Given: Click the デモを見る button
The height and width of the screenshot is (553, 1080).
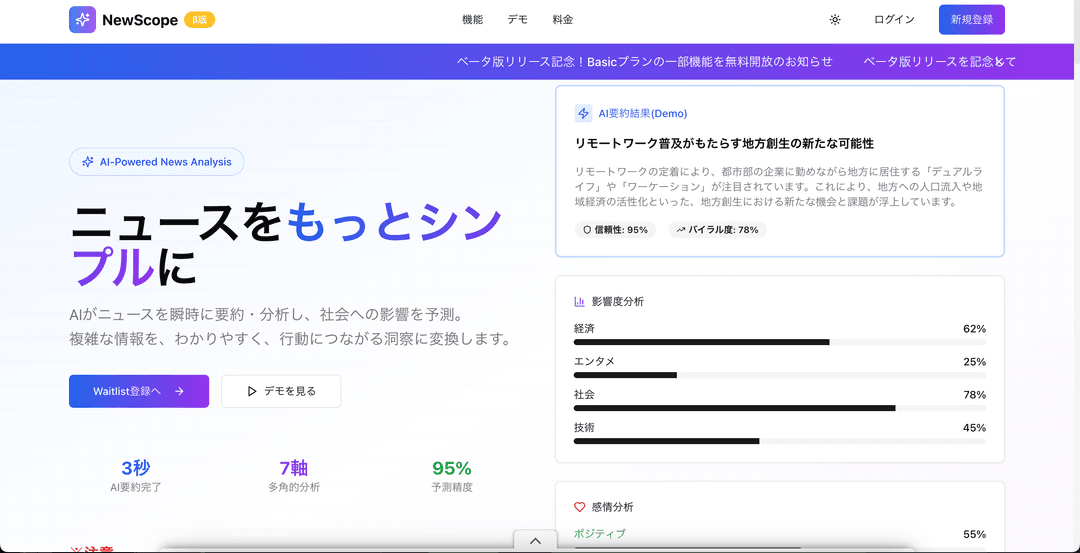Looking at the screenshot, I should click(281, 391).
